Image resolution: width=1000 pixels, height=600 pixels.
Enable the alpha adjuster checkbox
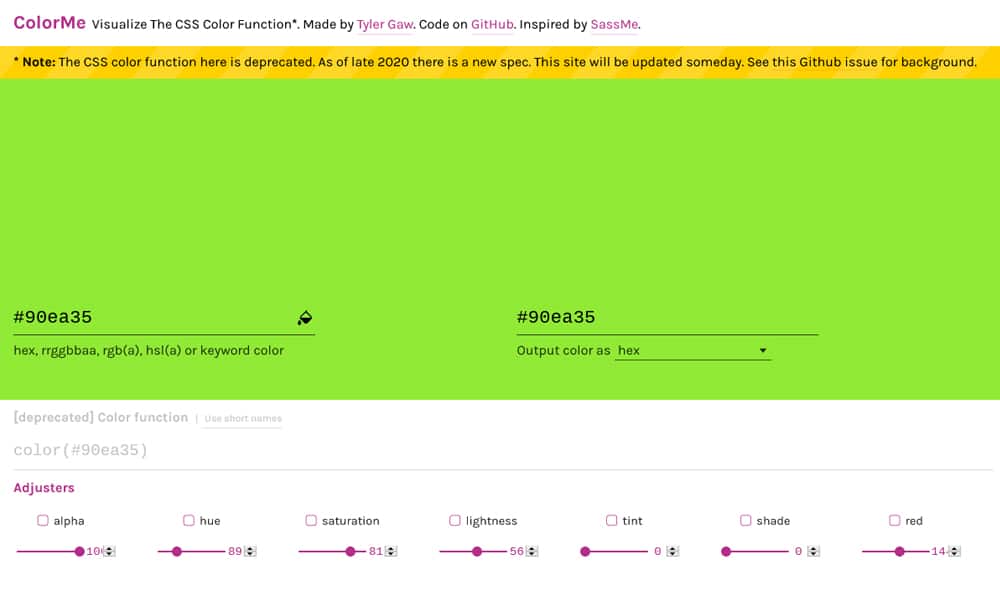tap(43, 520)
